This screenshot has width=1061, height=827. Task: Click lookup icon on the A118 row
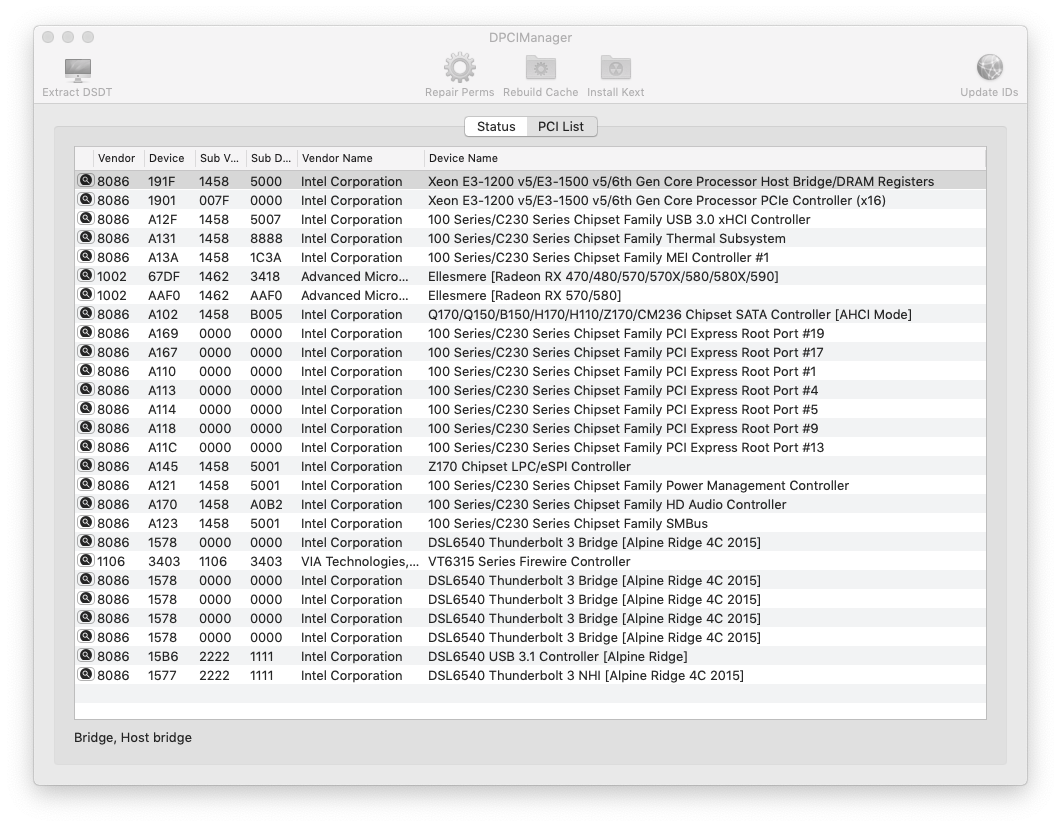(x=86, y=426)
